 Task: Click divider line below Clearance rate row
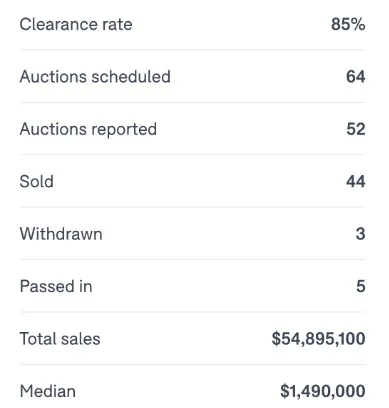click(x=192, y=50)
